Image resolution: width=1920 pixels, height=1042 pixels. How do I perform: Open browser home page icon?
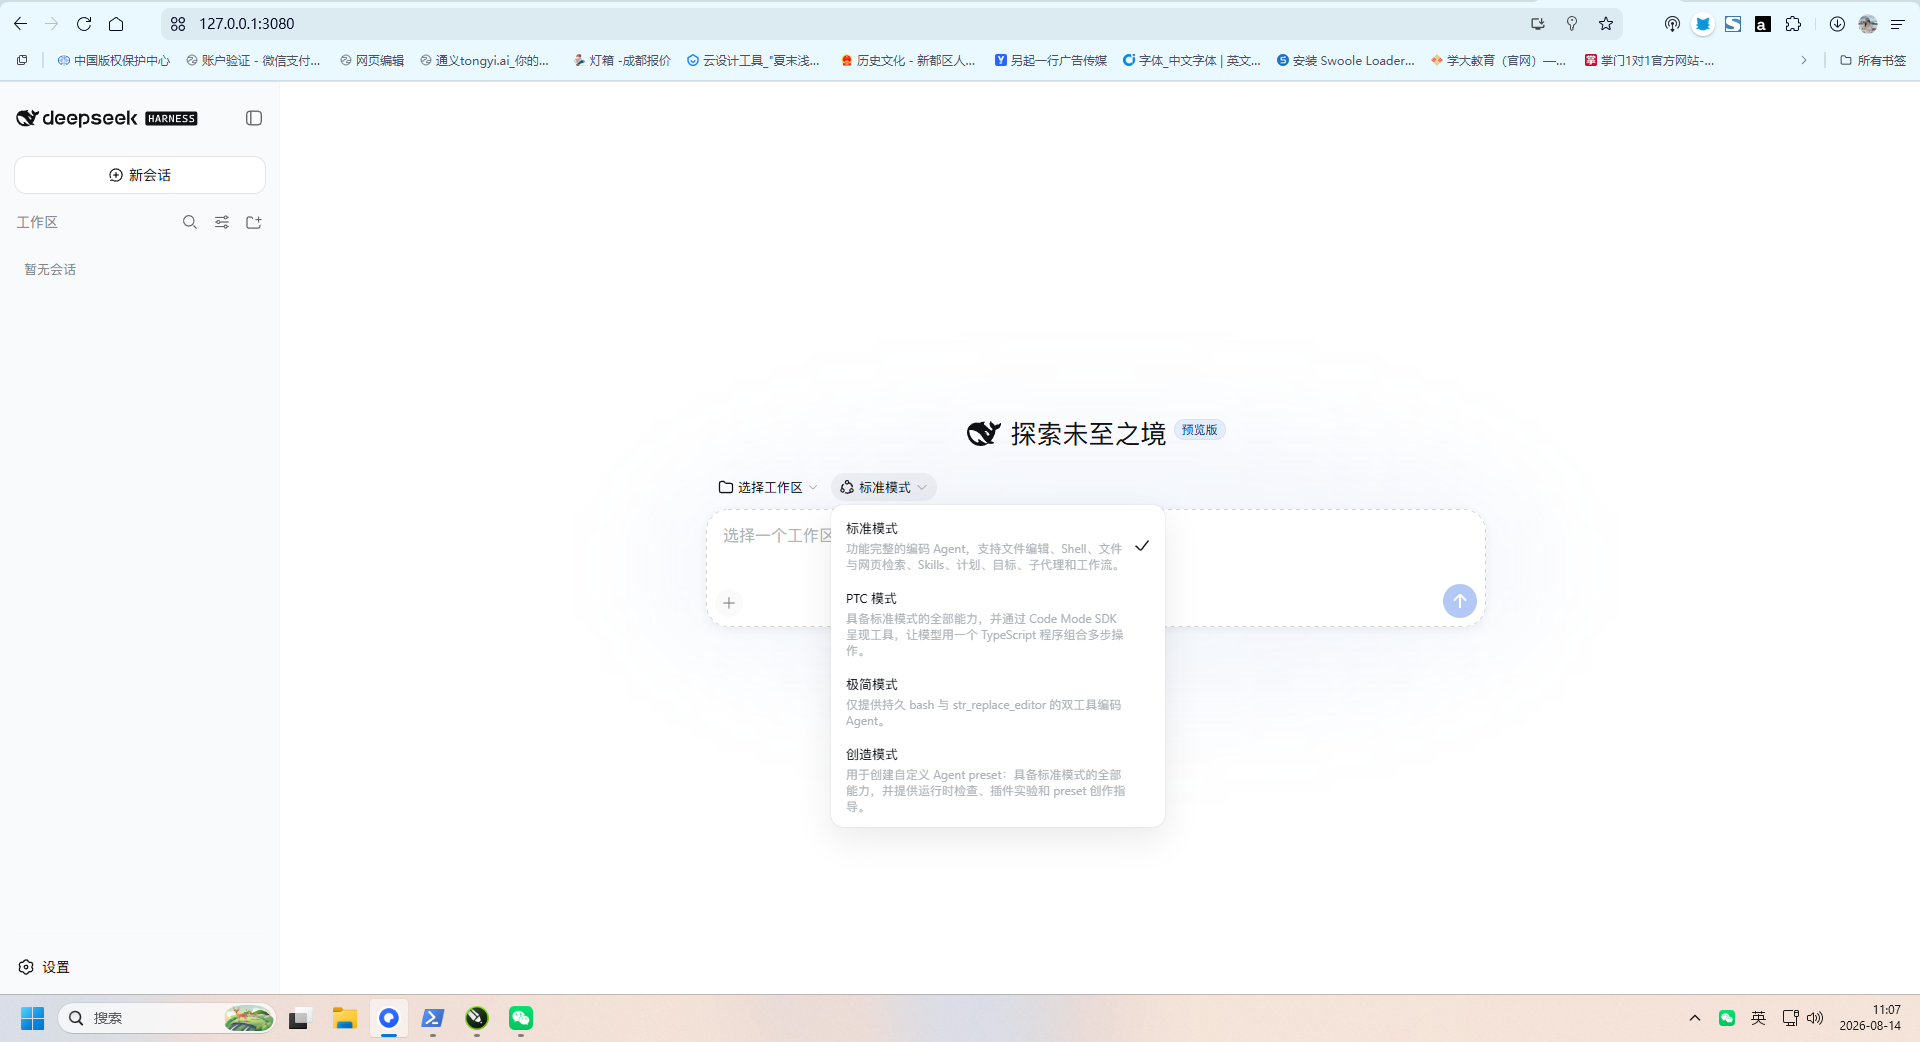(116, 24)
